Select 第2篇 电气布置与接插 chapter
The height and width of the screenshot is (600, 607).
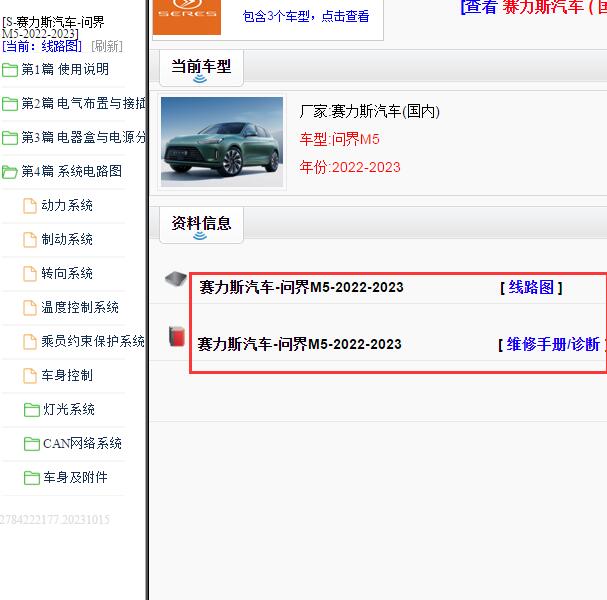coord(84,103)
